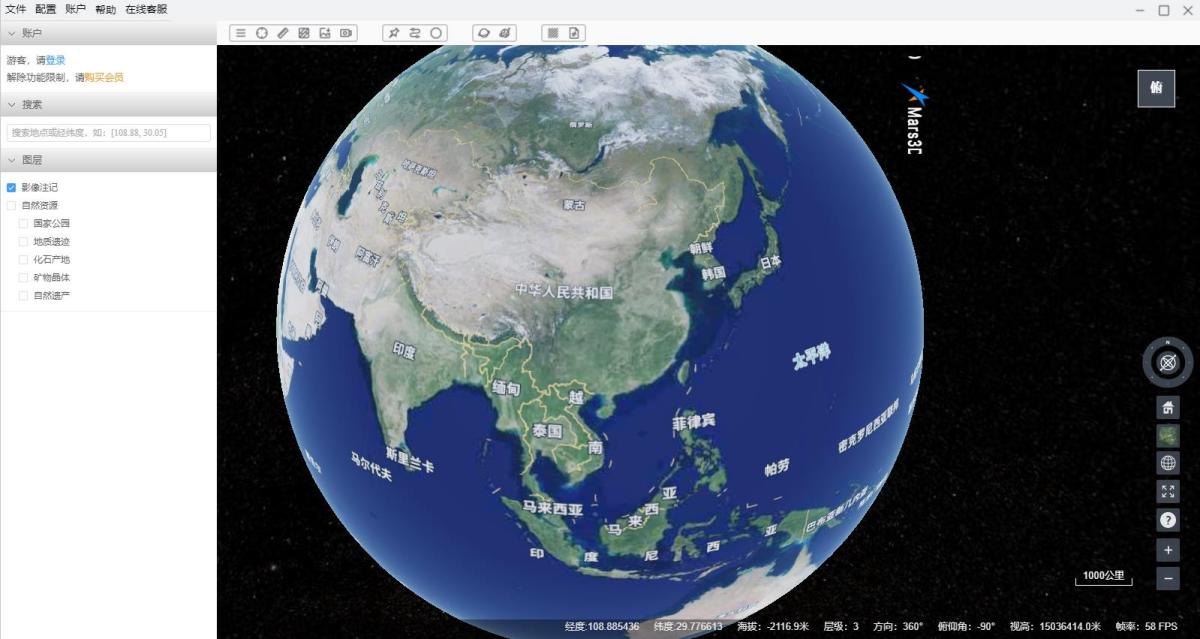The width and height of the screenshot is (1200, 639).
Task: Collapse the 账户 panel section
Action: point(11,33)
